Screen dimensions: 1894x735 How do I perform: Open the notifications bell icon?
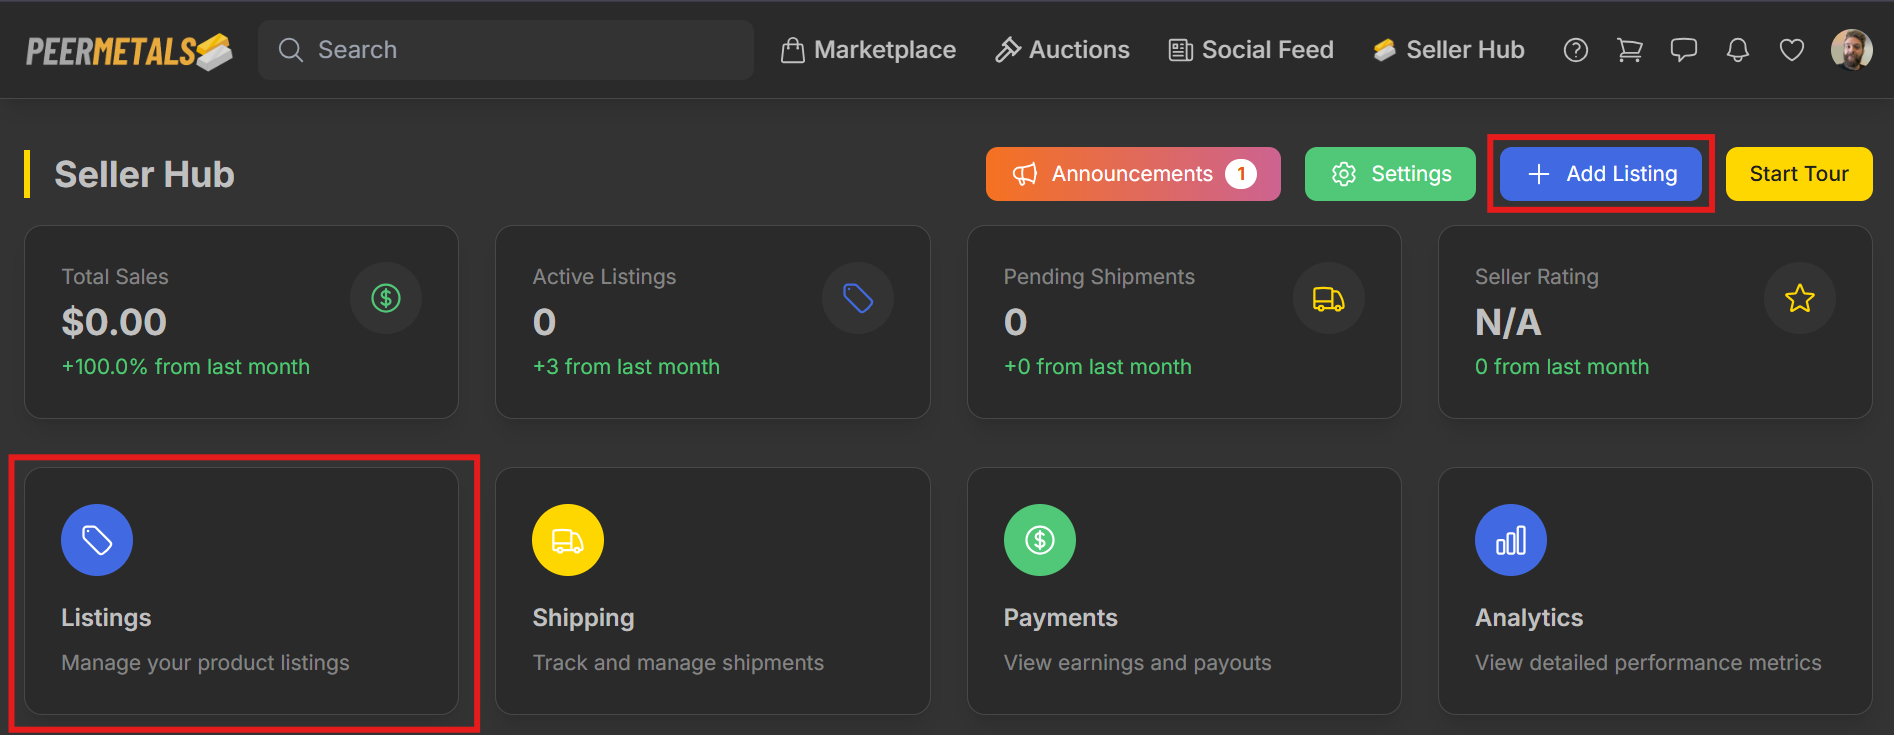(x=1738, y=50)
